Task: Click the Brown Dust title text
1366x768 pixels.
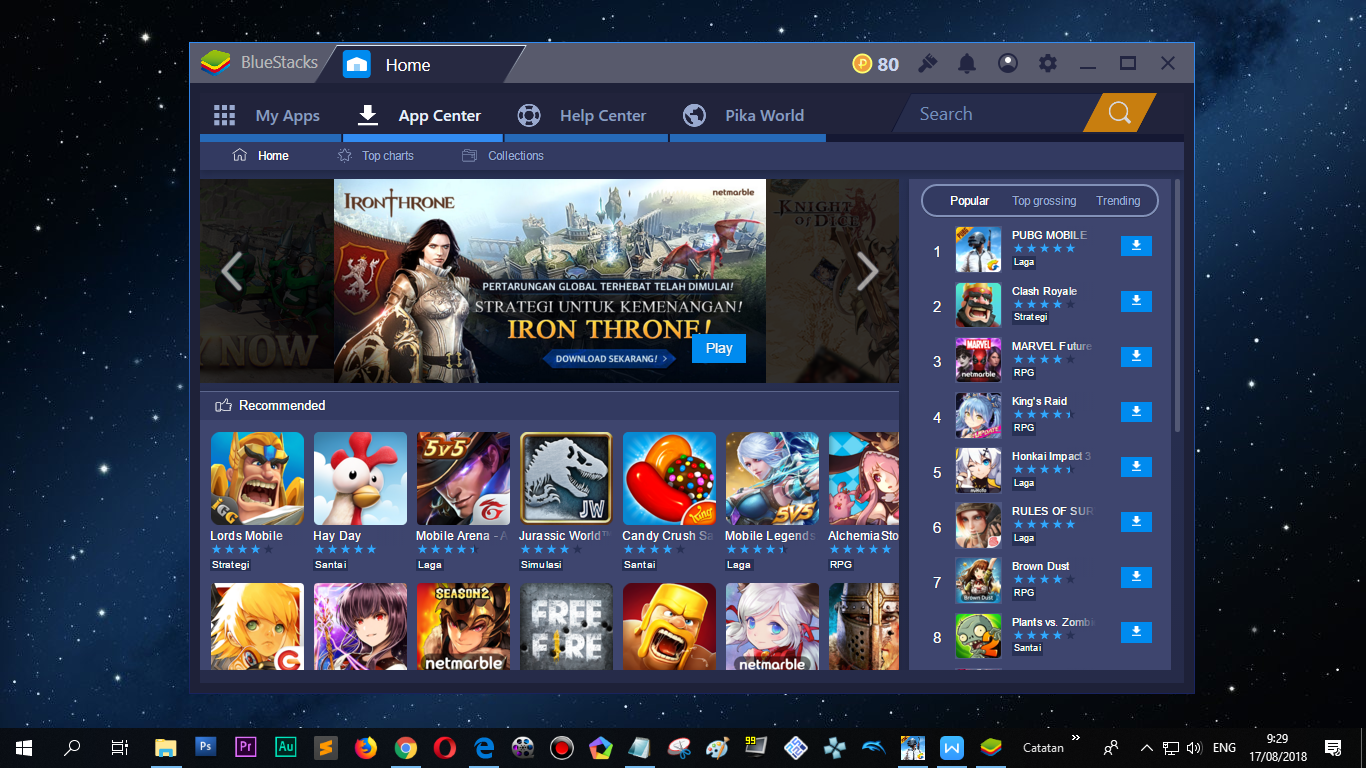Action: point(1040,566)
